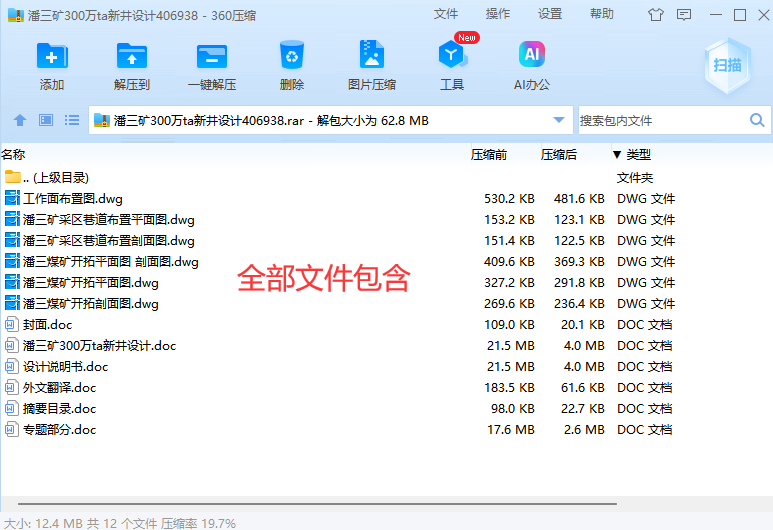Click the 一键解压 one-click extract icon
This screenshot has height=530, width=773.
click(212, 56)
